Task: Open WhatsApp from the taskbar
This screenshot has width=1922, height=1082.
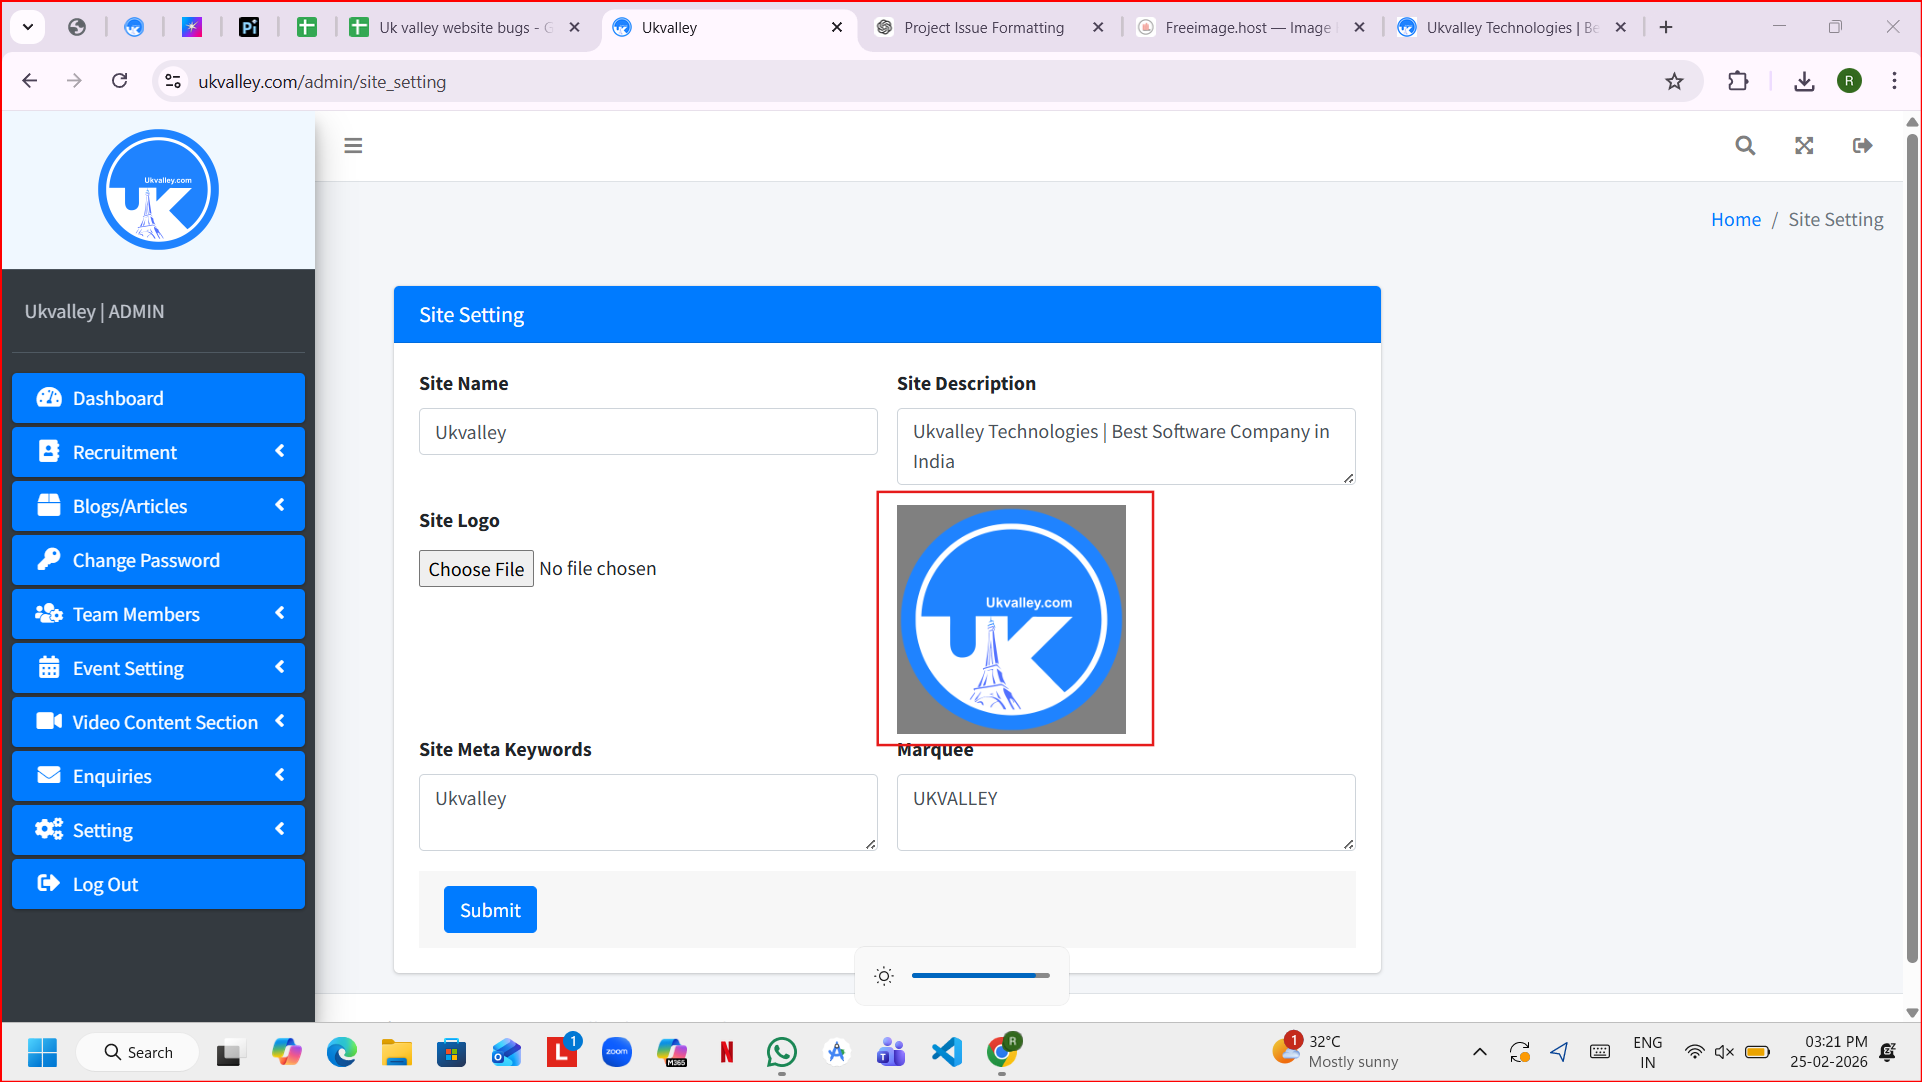Action: 781,1052
